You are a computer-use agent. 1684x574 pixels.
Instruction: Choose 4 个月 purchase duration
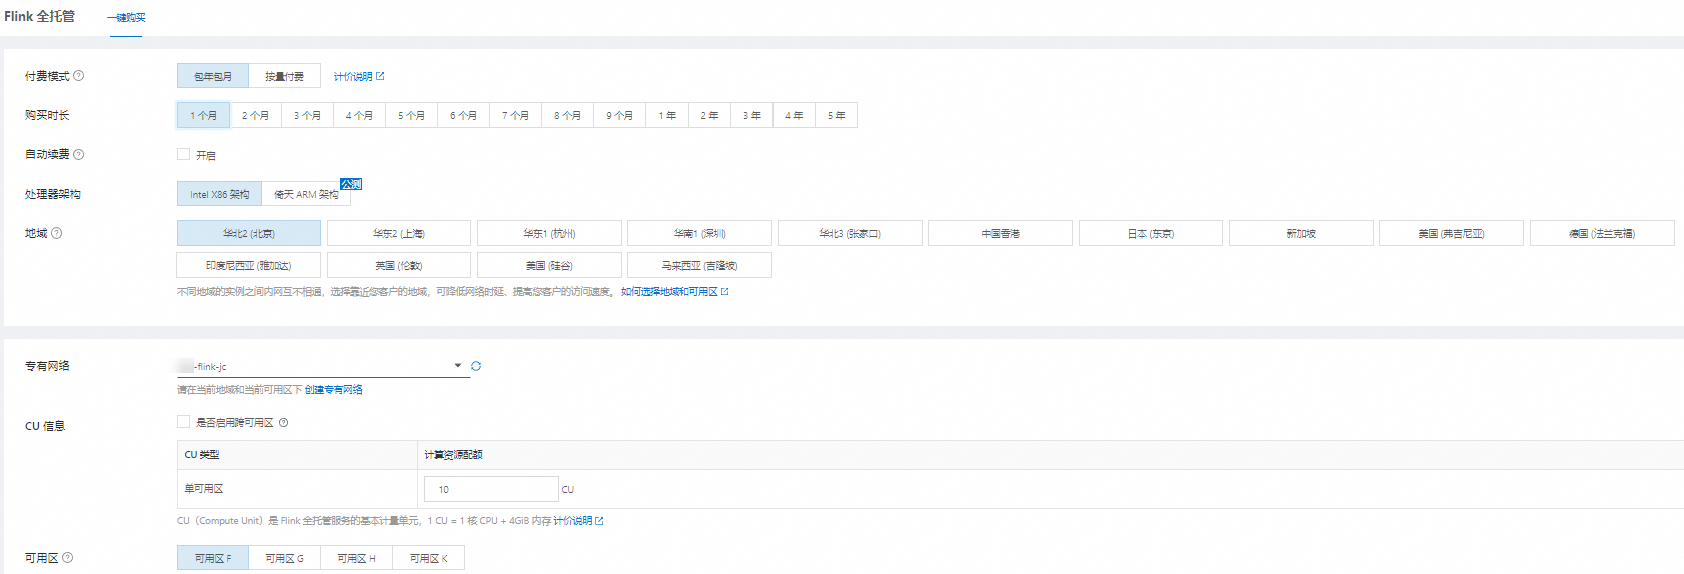pyautogui.click(x=360, y=115)
